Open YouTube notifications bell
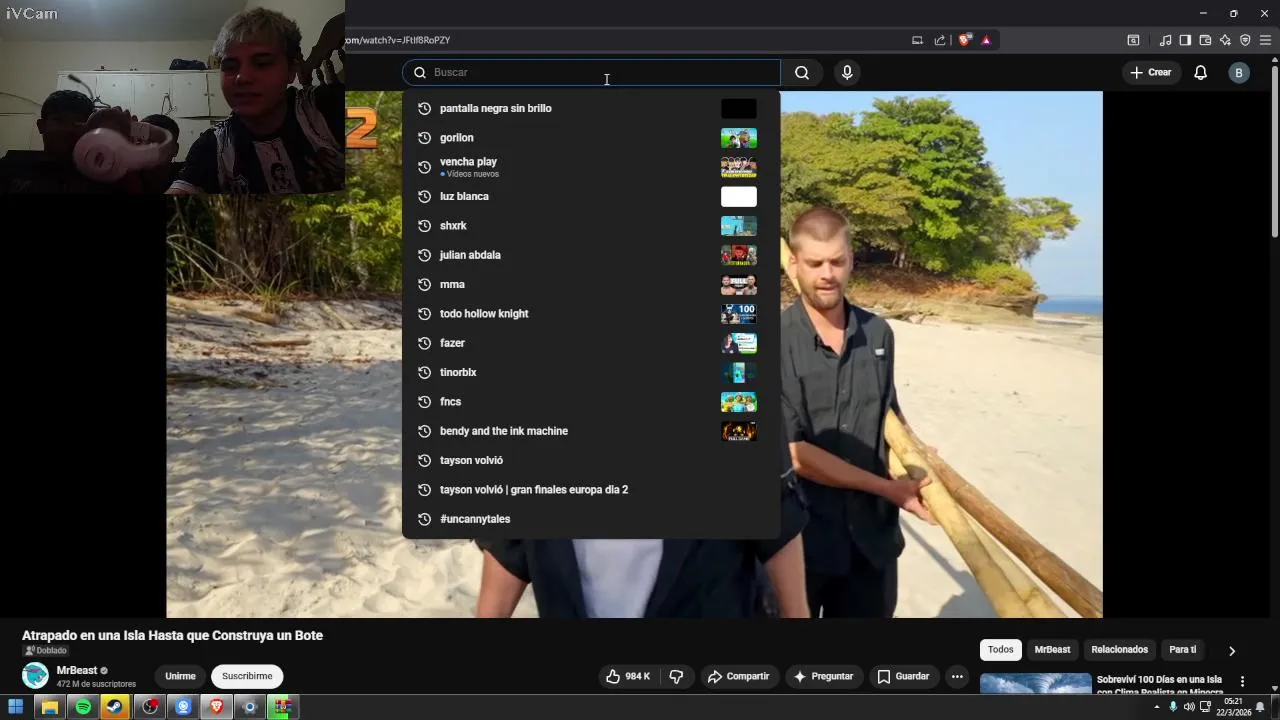The height and width of the screenshot is (720, 1280). coord(1200,72)
